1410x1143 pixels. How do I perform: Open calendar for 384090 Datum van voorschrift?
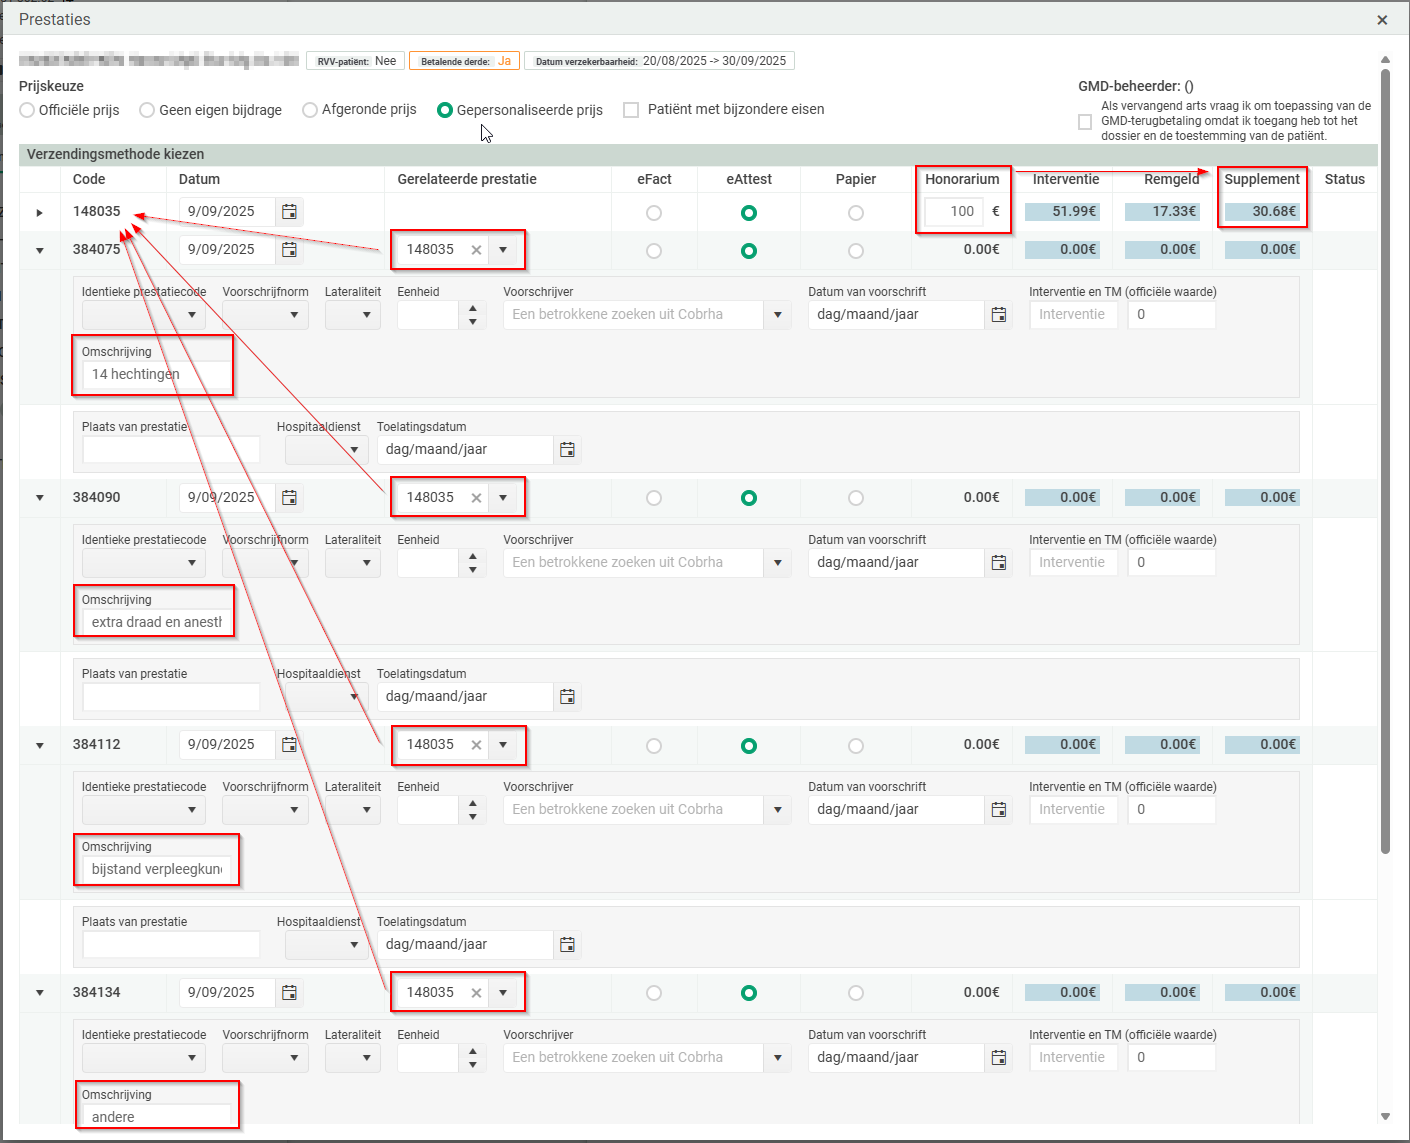[x=998, y=563]
